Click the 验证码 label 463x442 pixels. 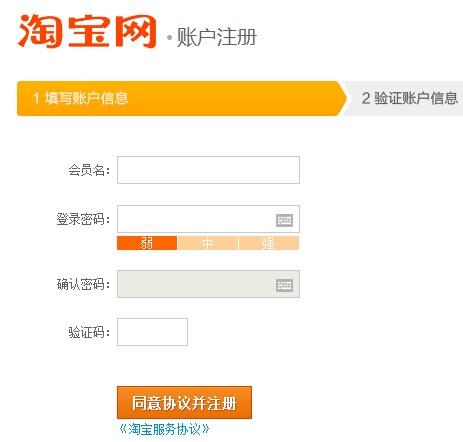point(89,332)
